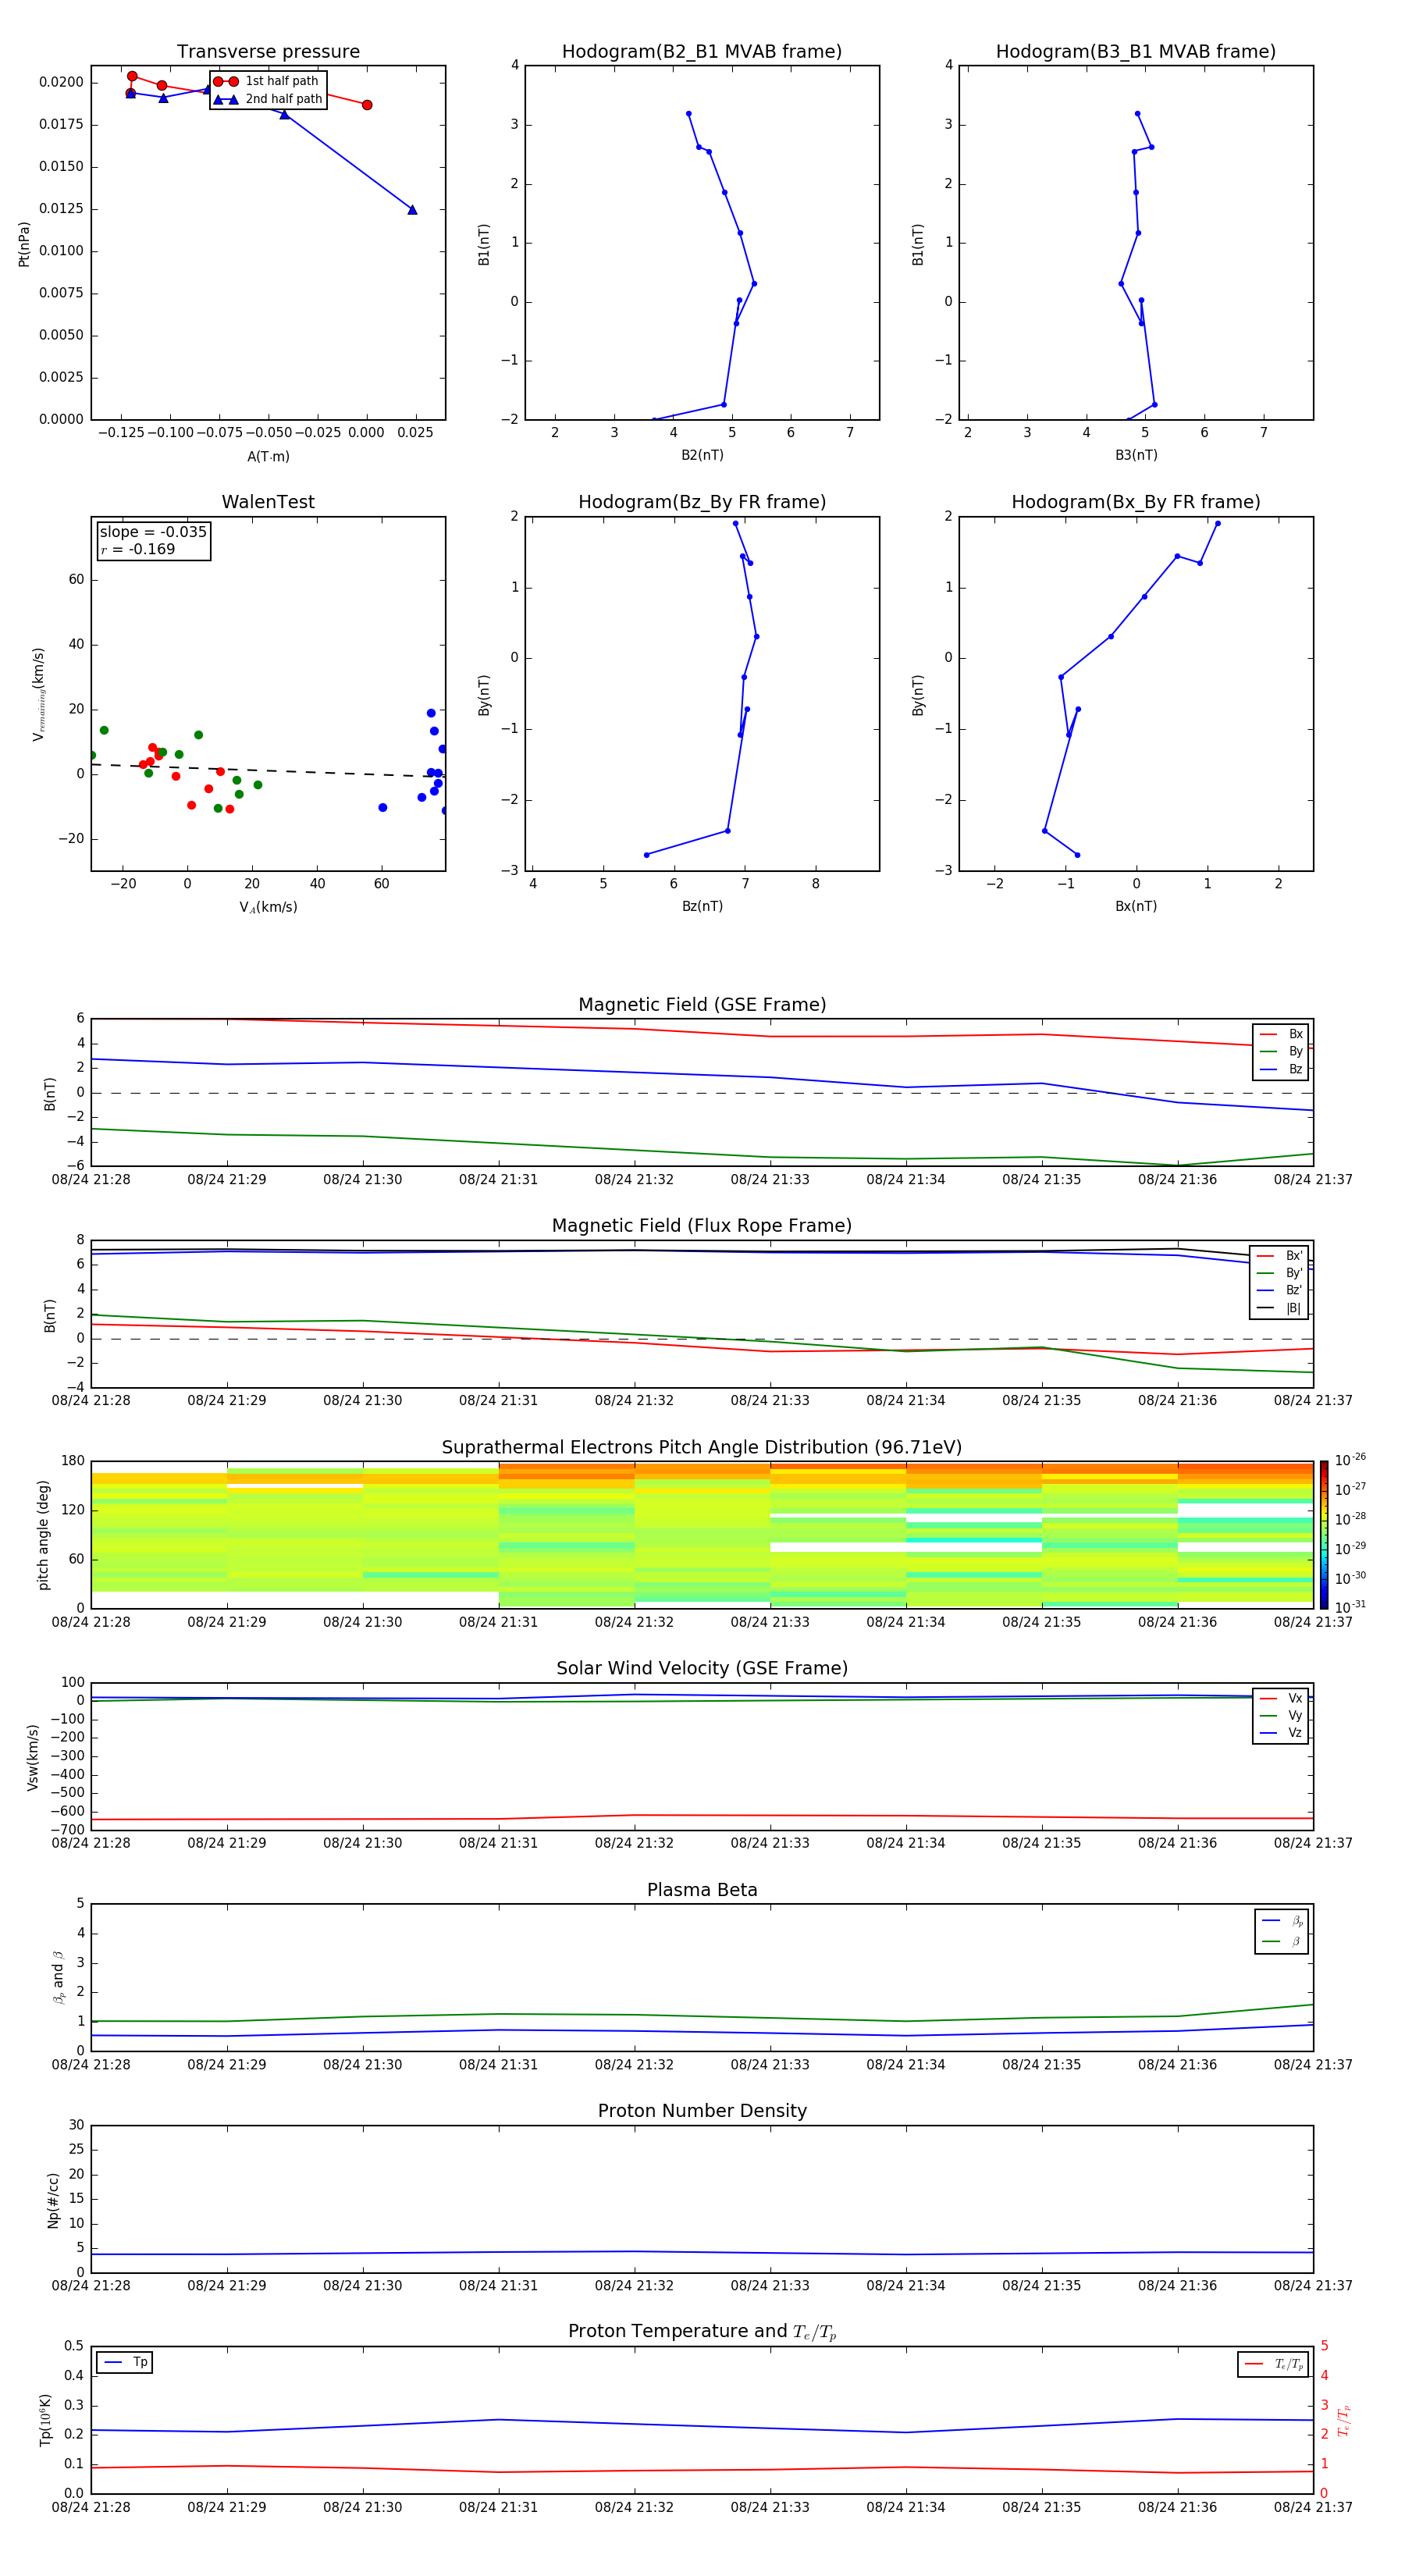Click the WalenTest plot title

268,502
